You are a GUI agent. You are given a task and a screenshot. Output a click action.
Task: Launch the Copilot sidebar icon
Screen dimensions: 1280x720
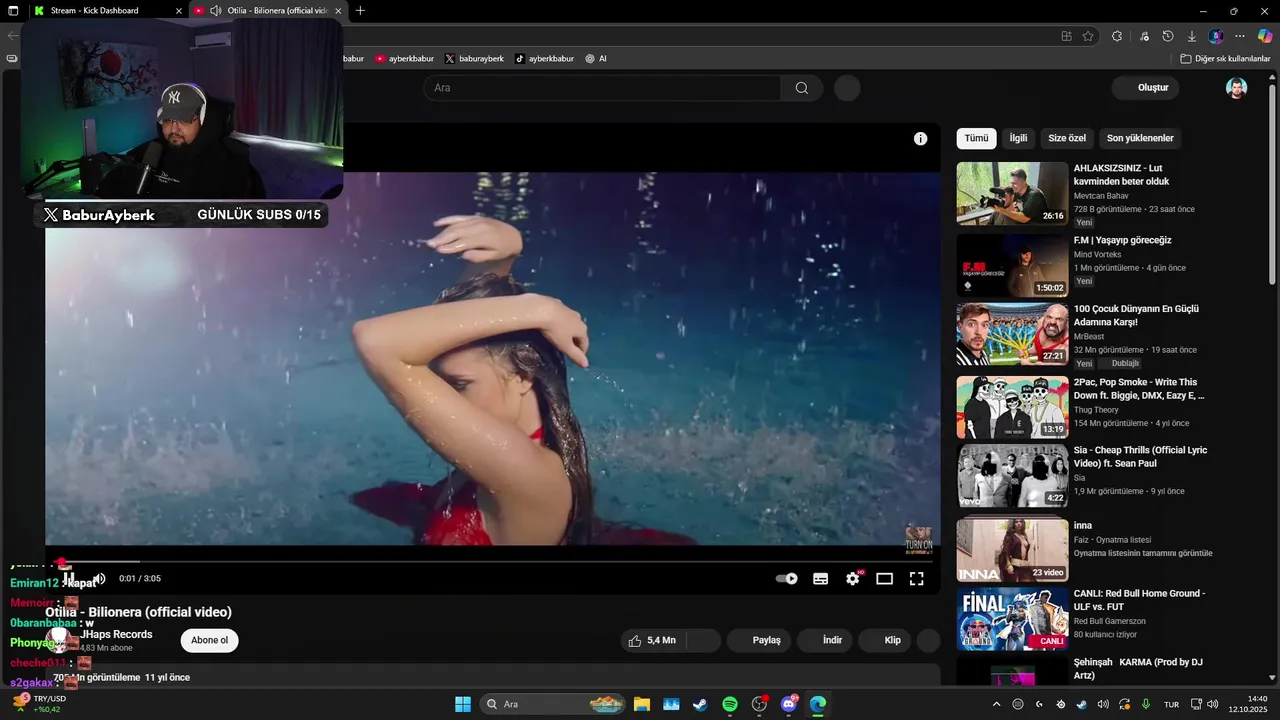tap(1265, 36)
